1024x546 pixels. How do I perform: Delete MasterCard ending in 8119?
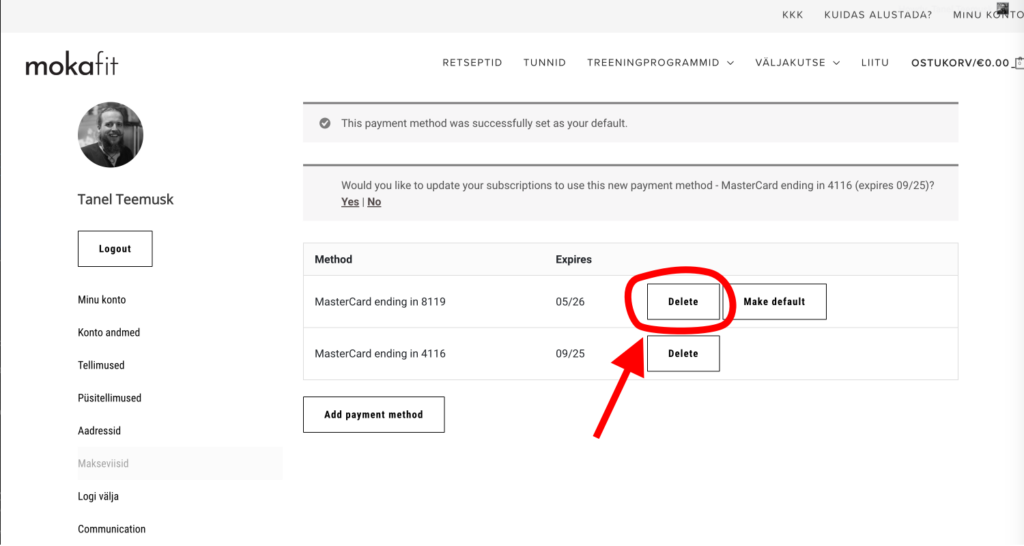pyautogui.click(x=683, y=302)
